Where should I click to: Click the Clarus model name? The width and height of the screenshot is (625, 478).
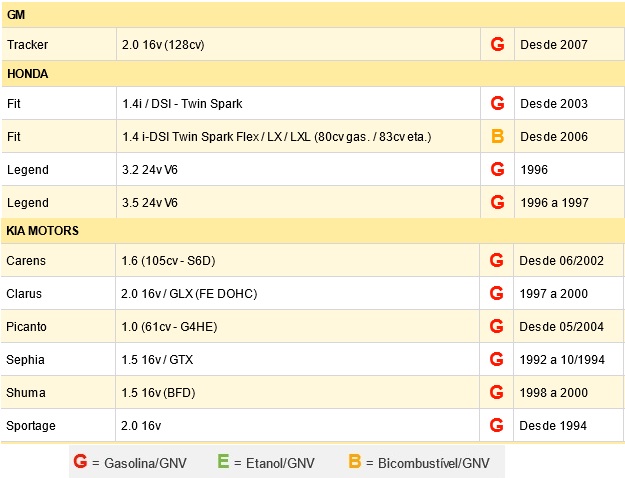pos(24,294)
